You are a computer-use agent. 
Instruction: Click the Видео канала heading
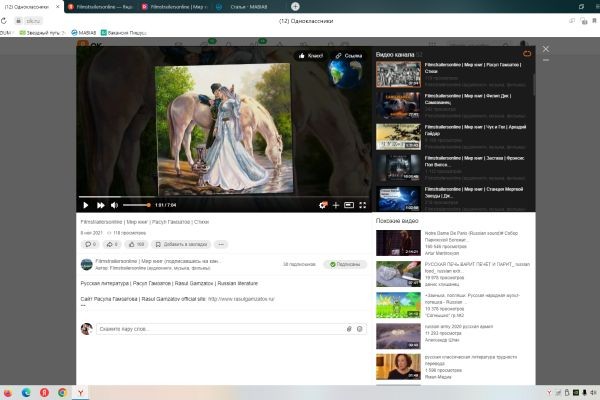point(395,55)
